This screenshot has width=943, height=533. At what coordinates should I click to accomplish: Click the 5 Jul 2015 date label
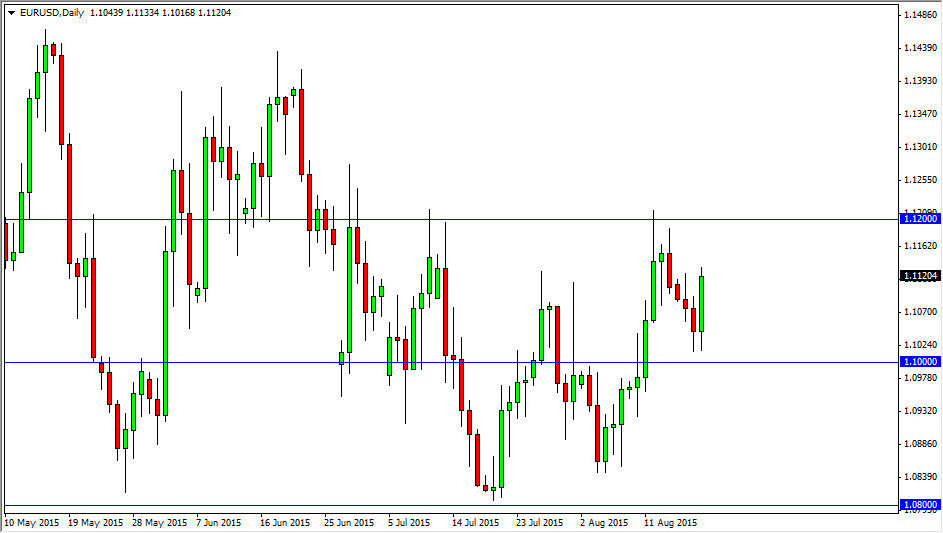pos(409,523)
